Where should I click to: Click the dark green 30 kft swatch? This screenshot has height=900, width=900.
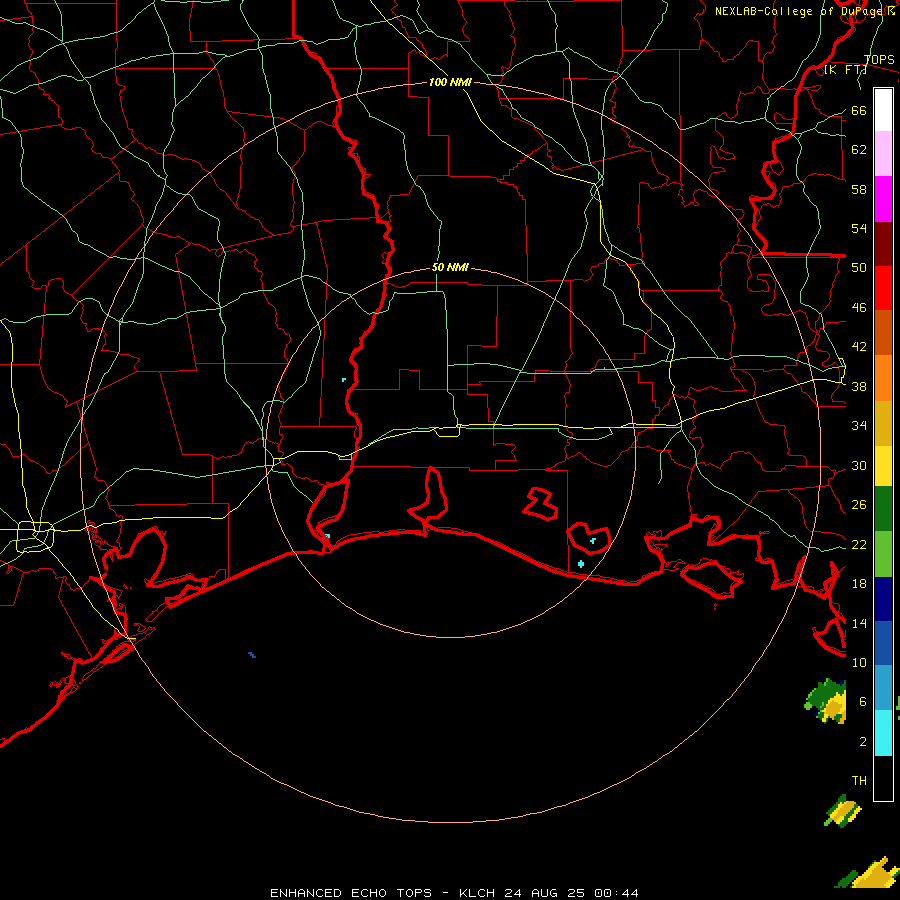883,509
